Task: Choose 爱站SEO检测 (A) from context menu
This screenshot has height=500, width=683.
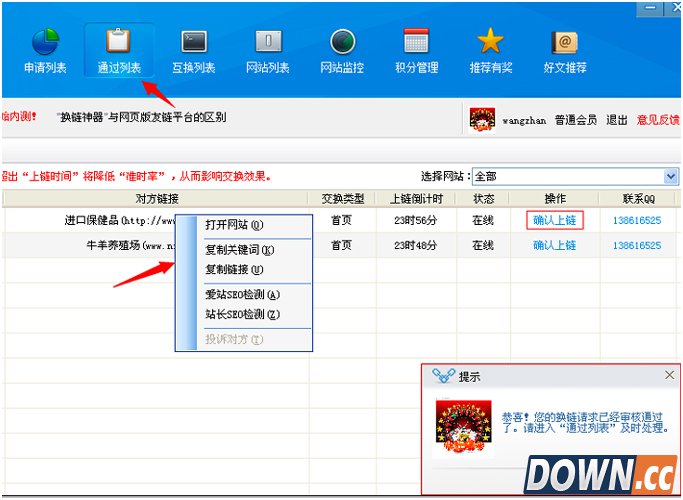Action: coord(243,295)
